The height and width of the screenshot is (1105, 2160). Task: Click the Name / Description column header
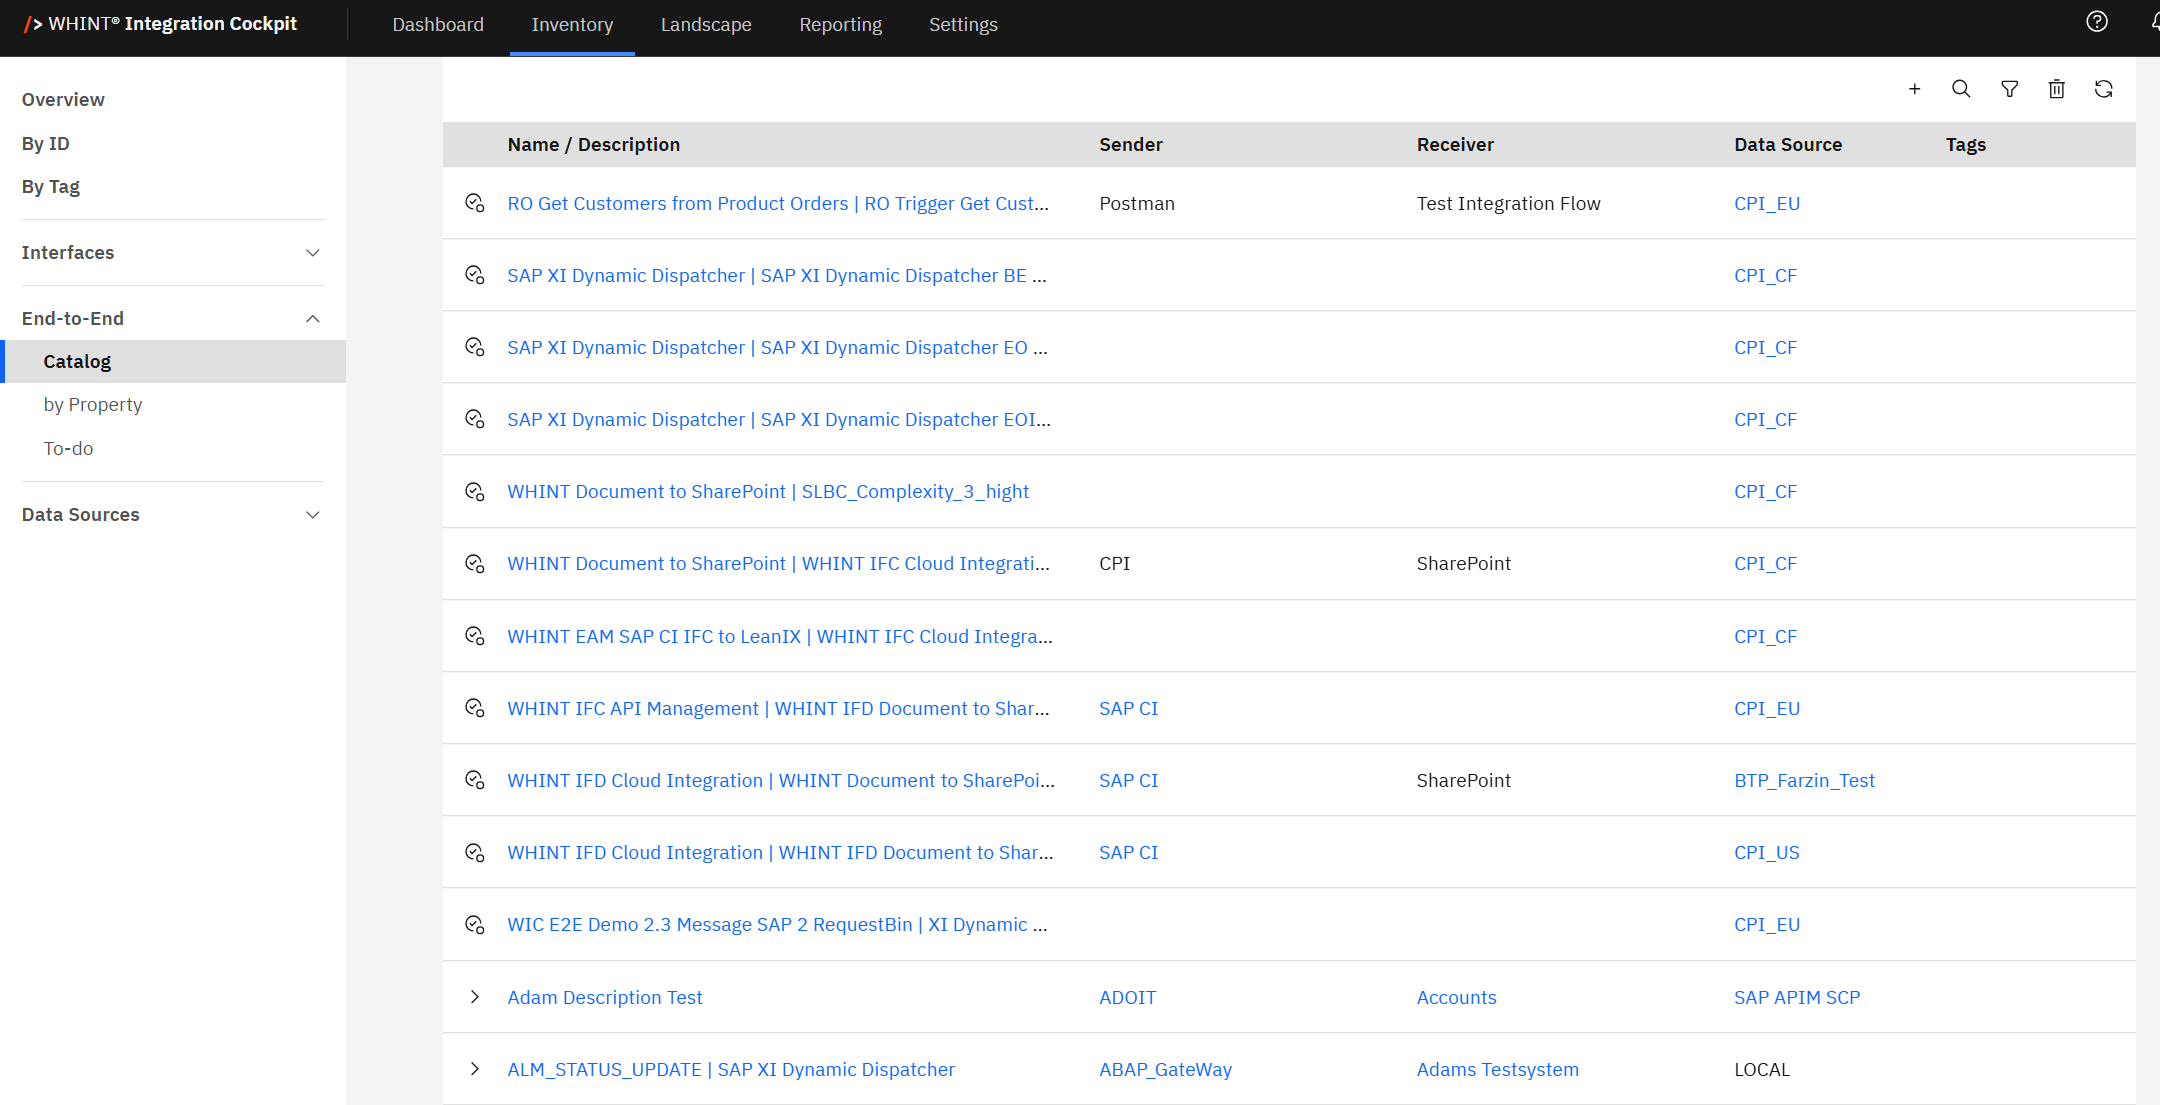(593, 145)
